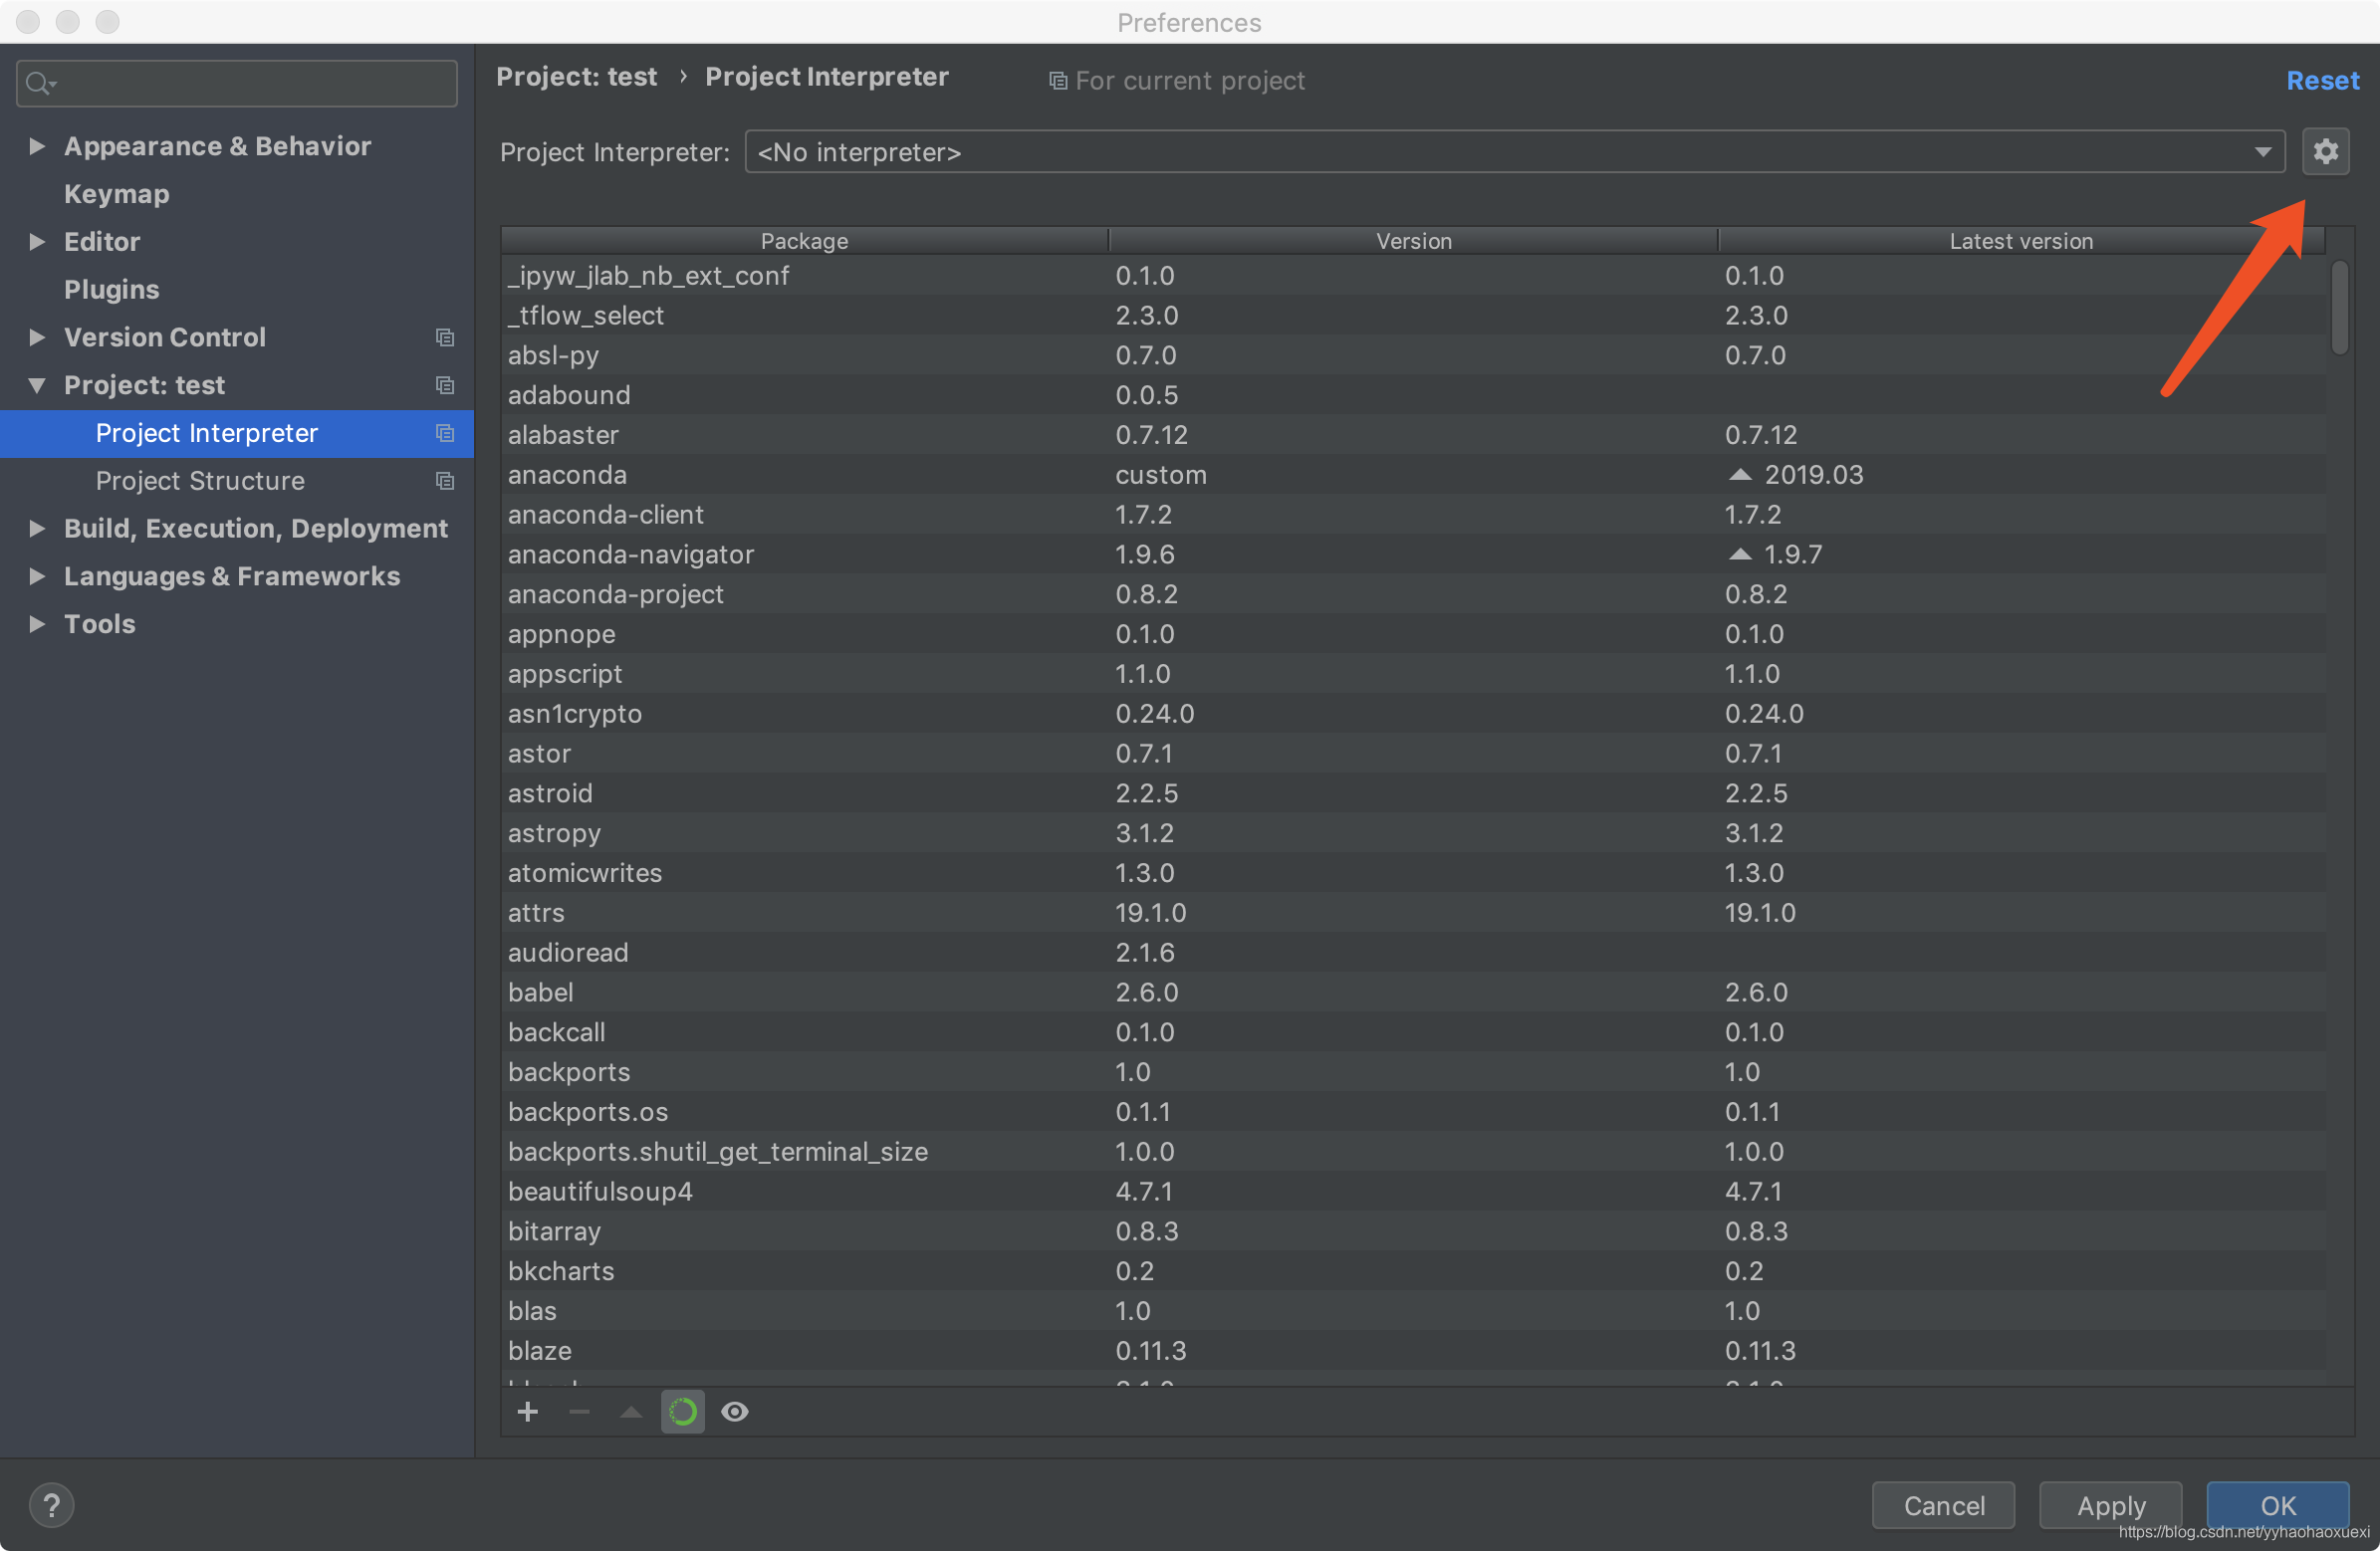Select the bkcharts package row
Viewport: 2380px width, 1551px height.
click(1413, 1271)
